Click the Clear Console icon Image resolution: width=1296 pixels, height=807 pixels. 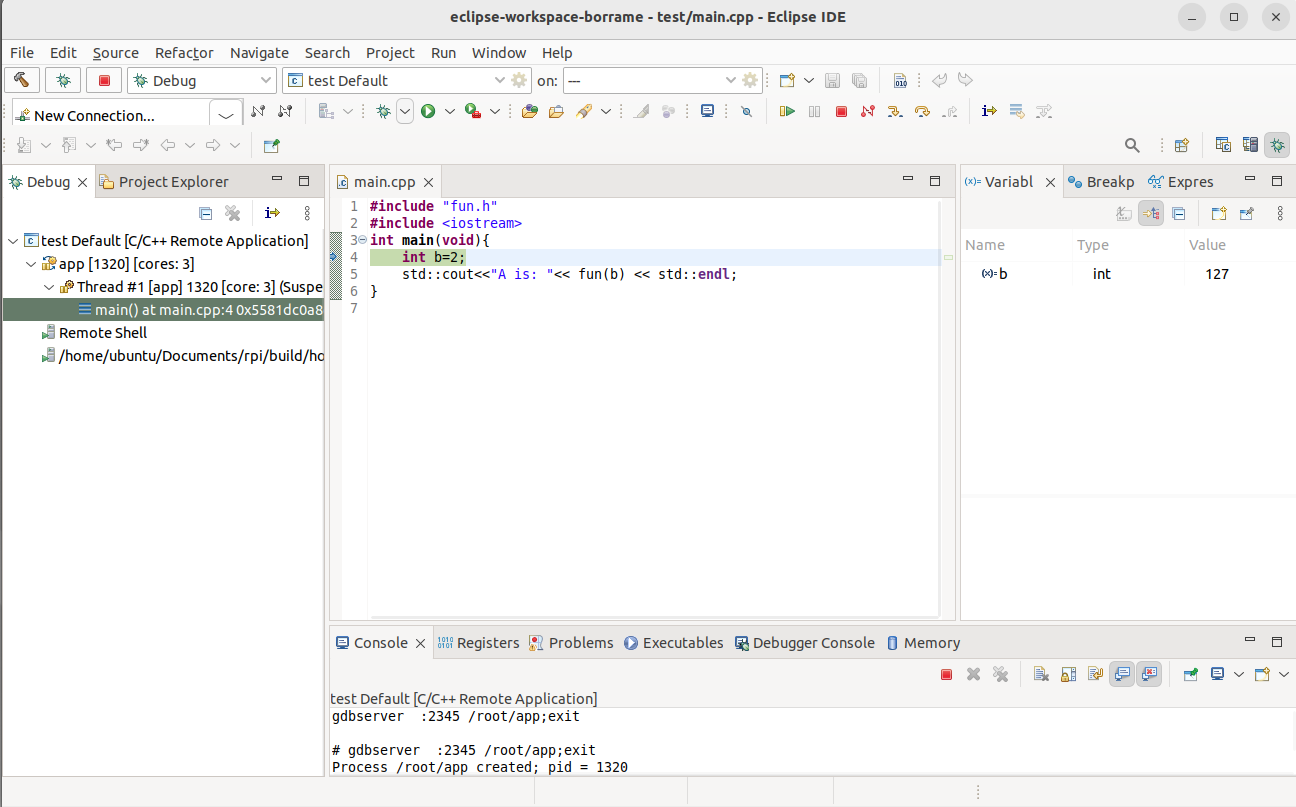[x=1041, y=675]
